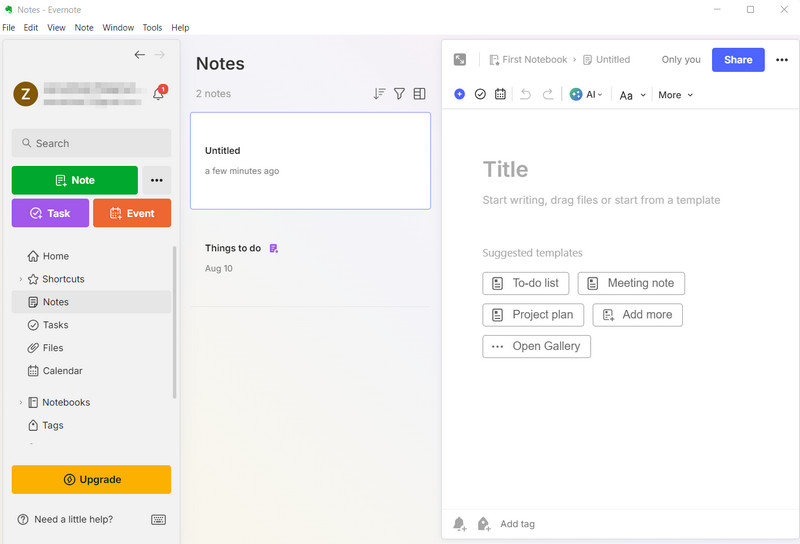Add a reminder to the note
Image resolution: width=800 pixels, height=544 pixels.
click(x=460, y=524)
